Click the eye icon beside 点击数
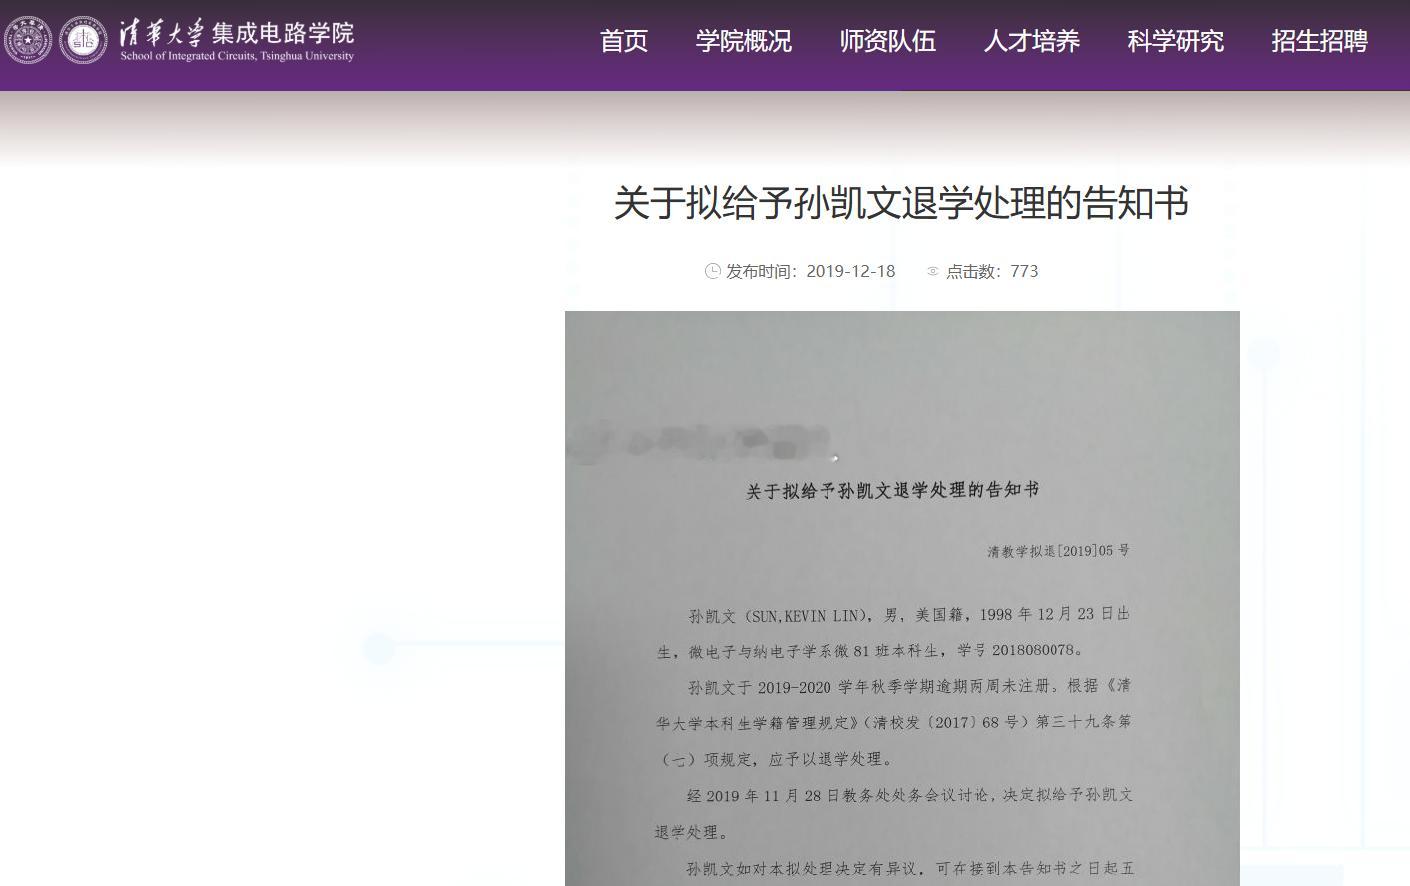This screenshot has width=1410, height=886. tap(933, 271)
